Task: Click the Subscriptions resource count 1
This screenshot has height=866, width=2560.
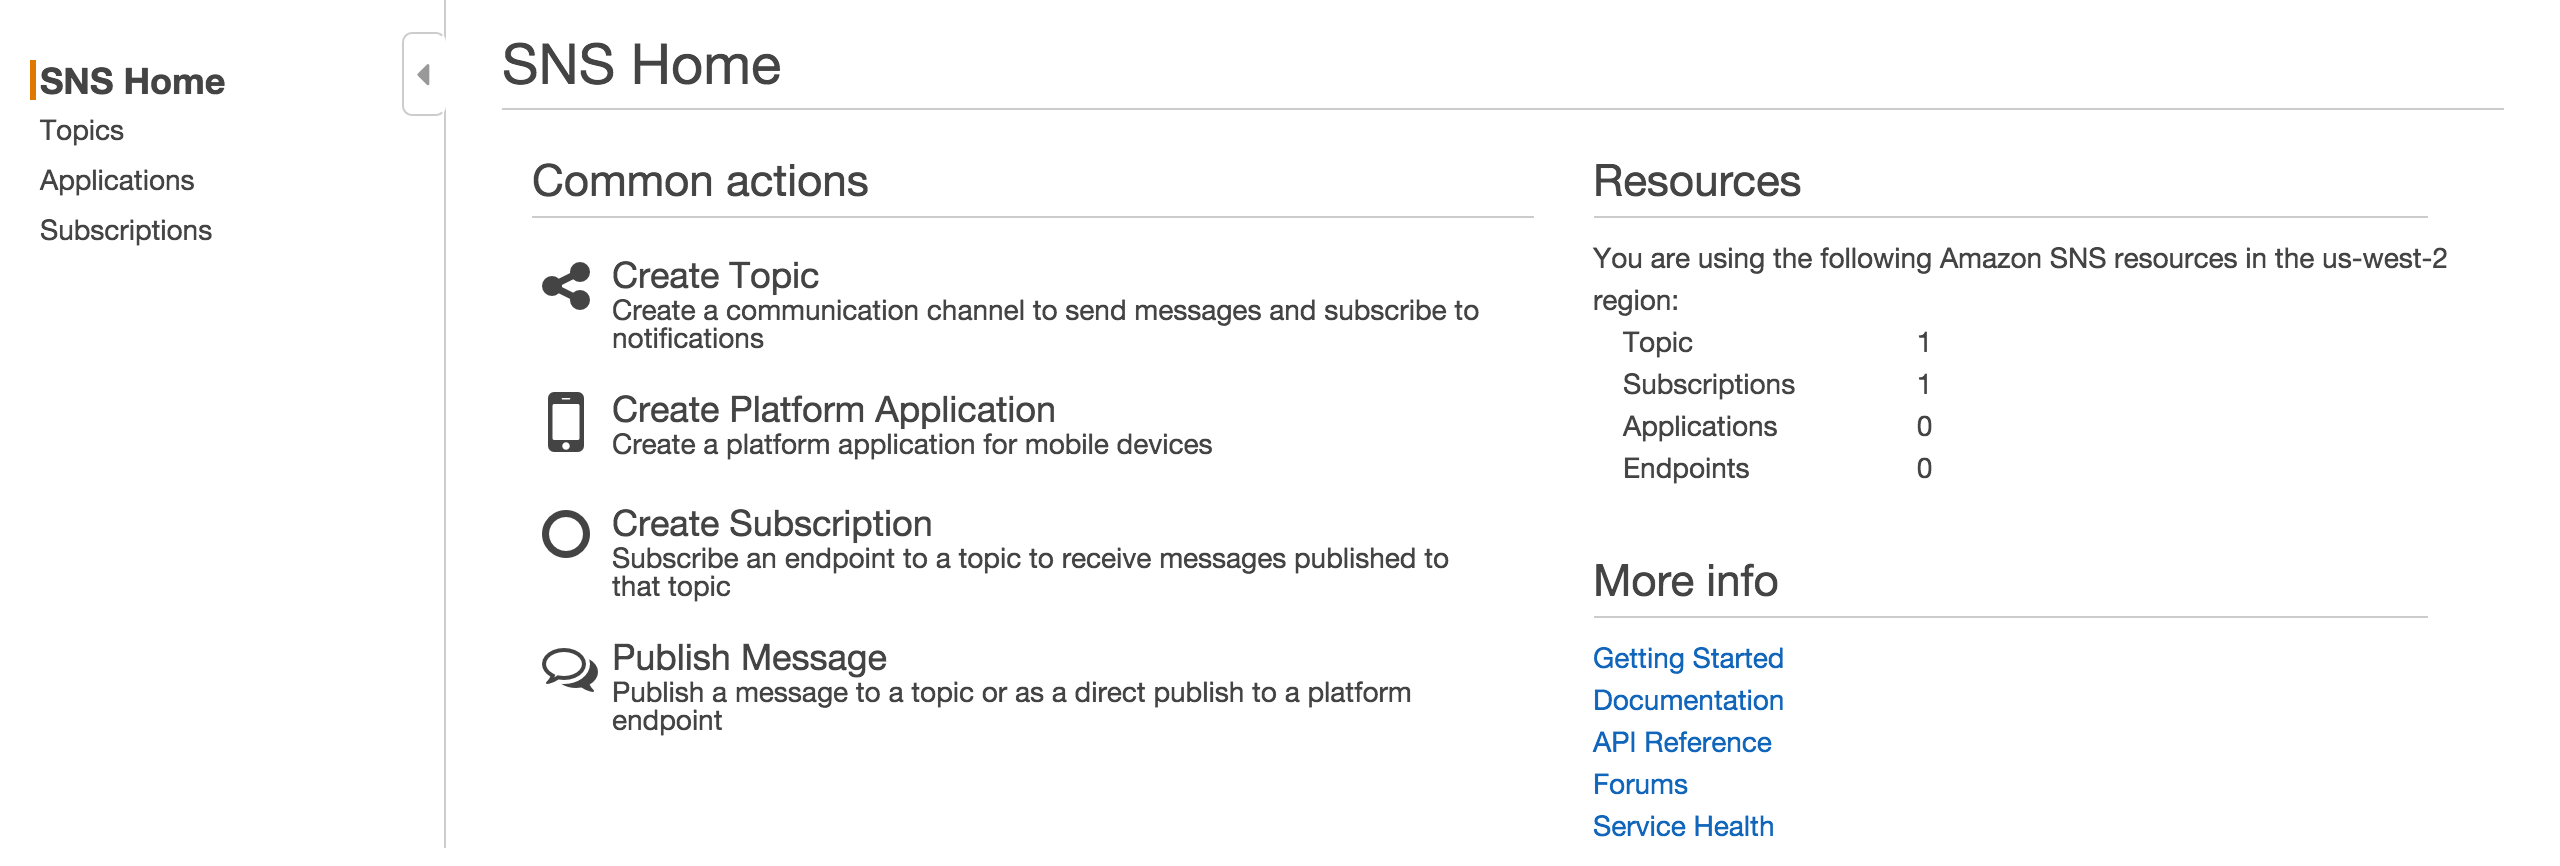Action: pyautogui.click(x=1923, y=384)
